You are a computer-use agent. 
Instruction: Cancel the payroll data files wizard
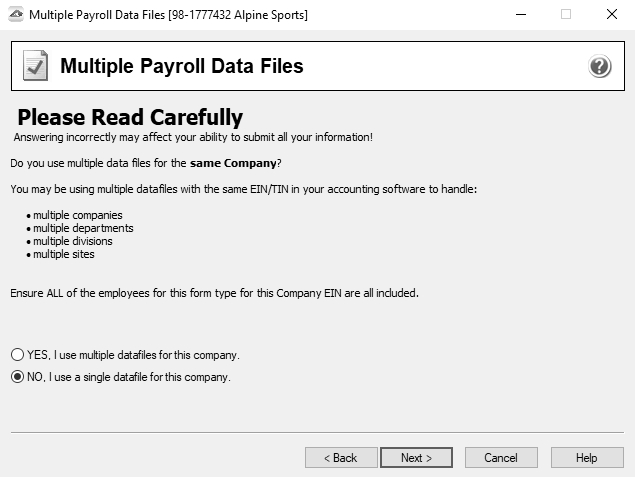[x=501, y=458]
